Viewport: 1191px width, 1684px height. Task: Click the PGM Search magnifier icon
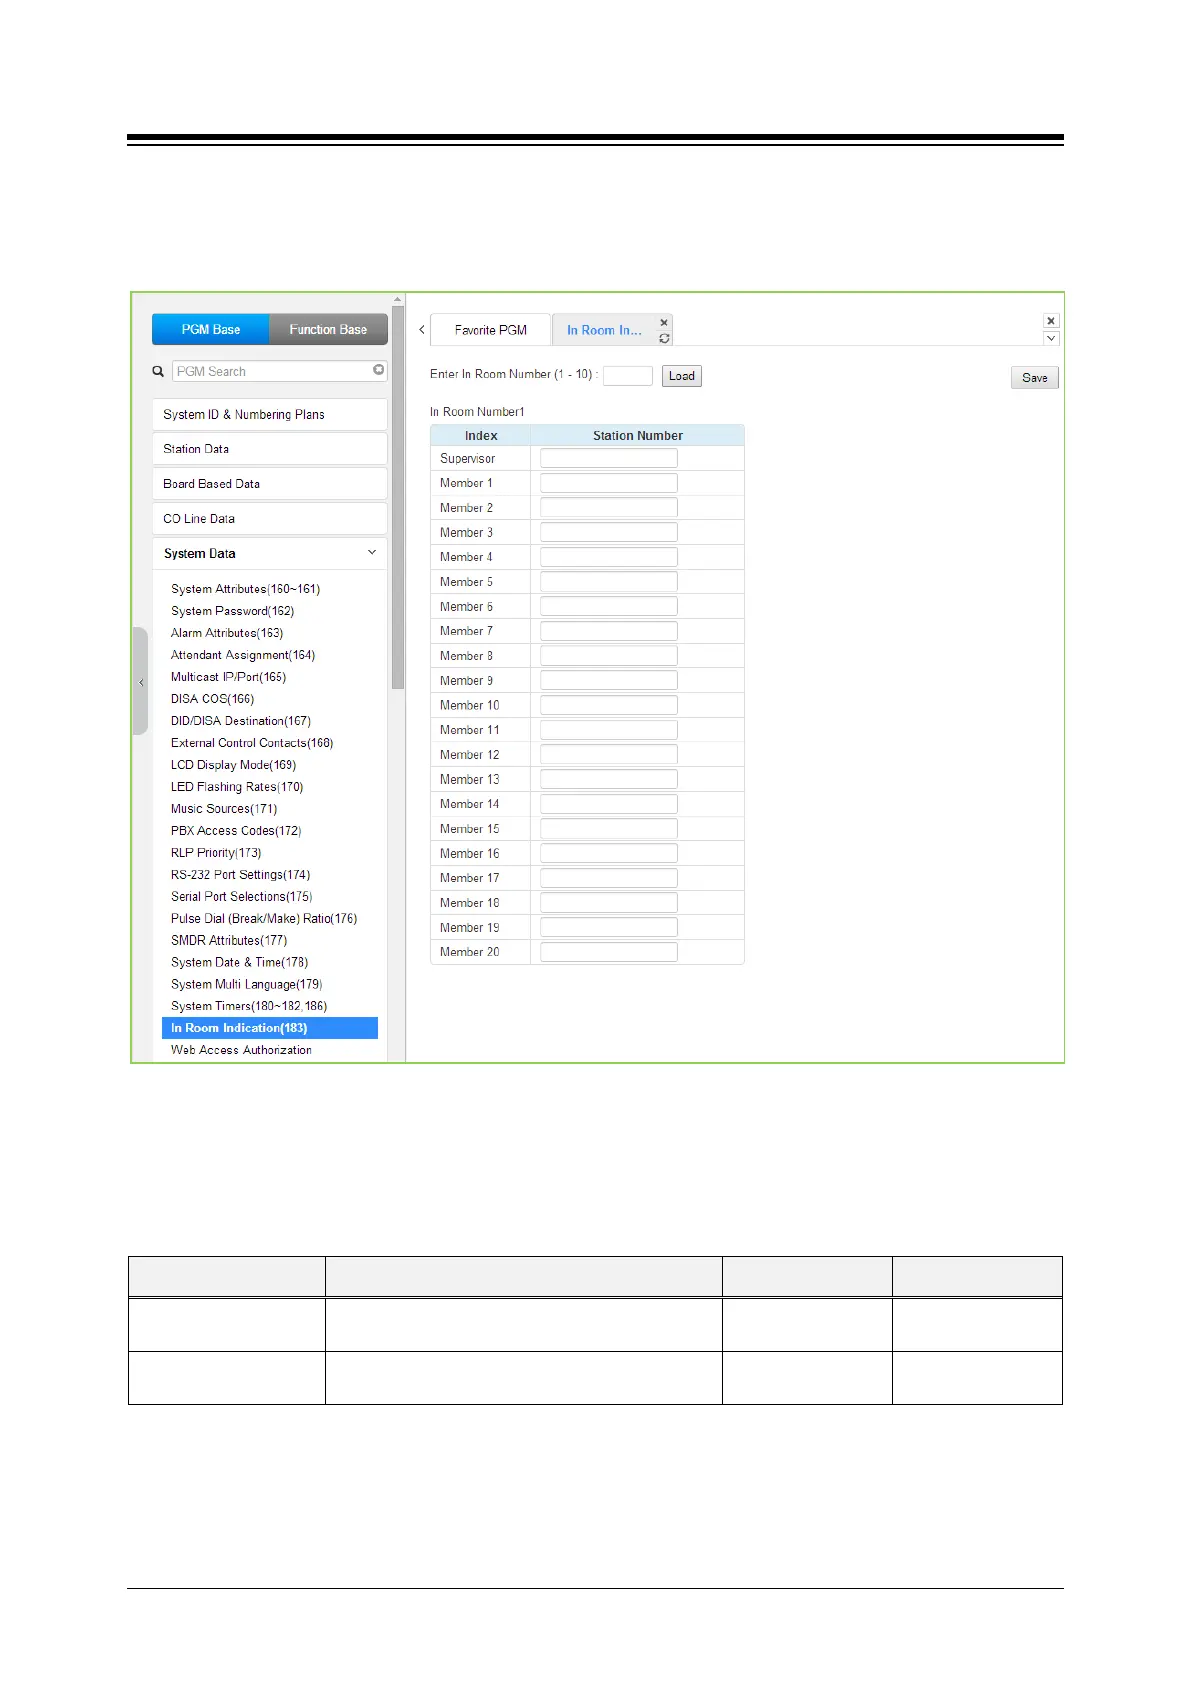tap(158, 371)
